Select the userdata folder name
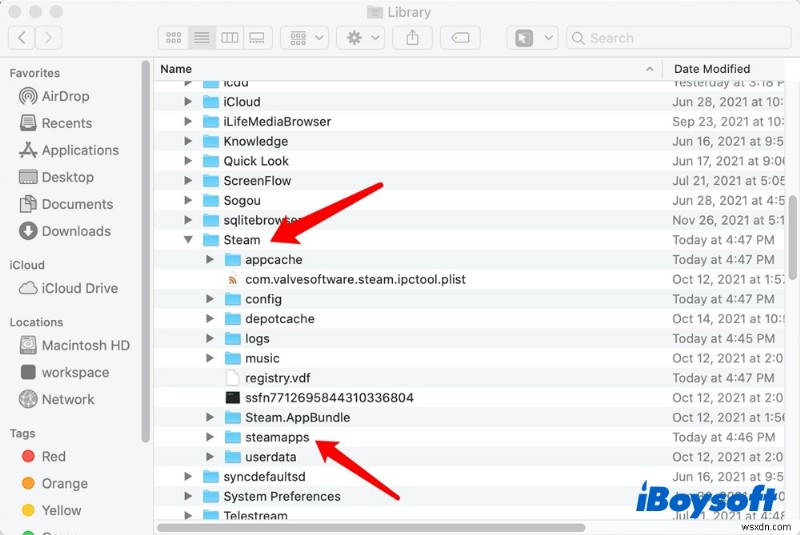 click(270, 457)
